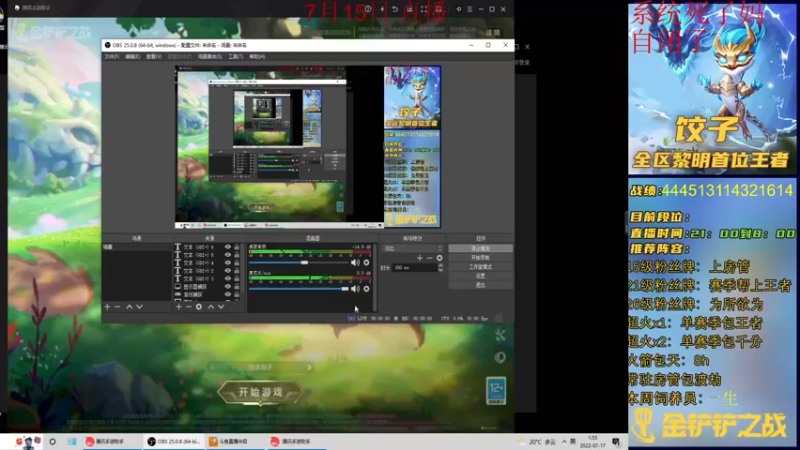
Task: Click the back arrow icon in emulator title bar
Action: 395,9
